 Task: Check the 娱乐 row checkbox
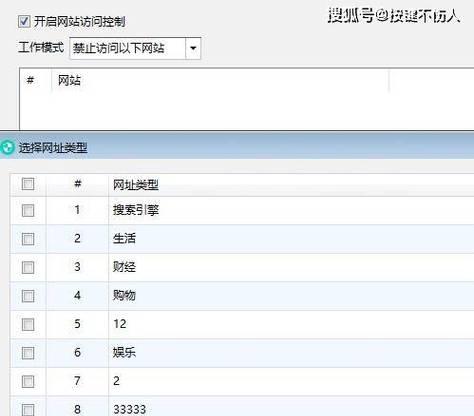coord(28,353)
